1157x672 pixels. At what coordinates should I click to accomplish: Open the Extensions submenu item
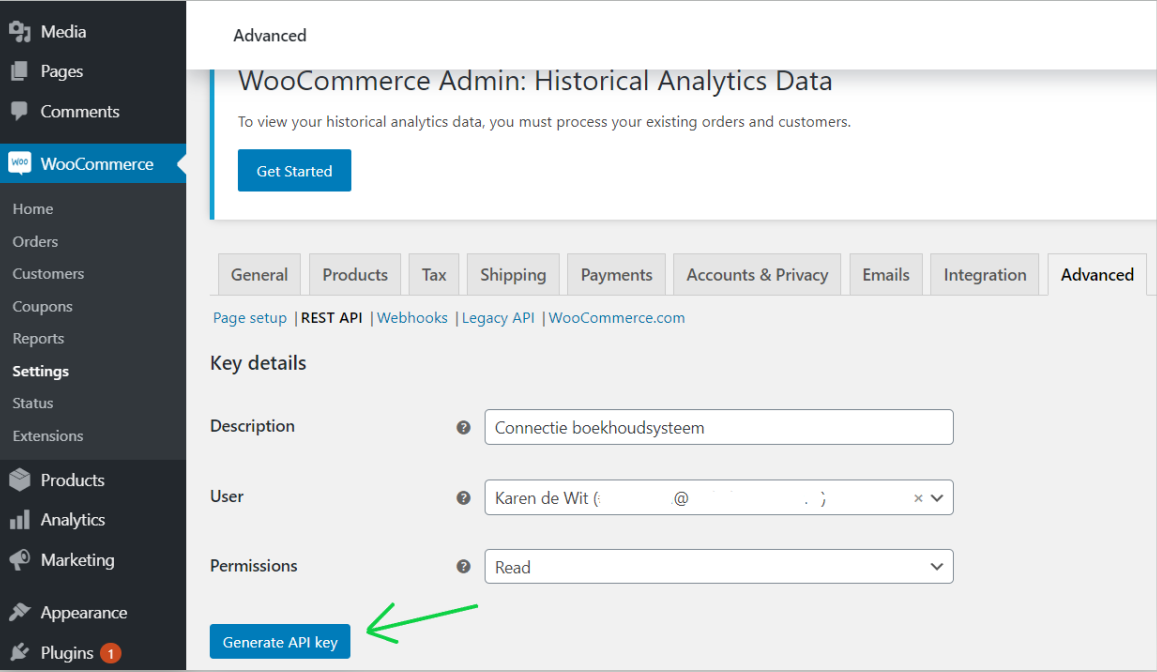pos(47,436)
